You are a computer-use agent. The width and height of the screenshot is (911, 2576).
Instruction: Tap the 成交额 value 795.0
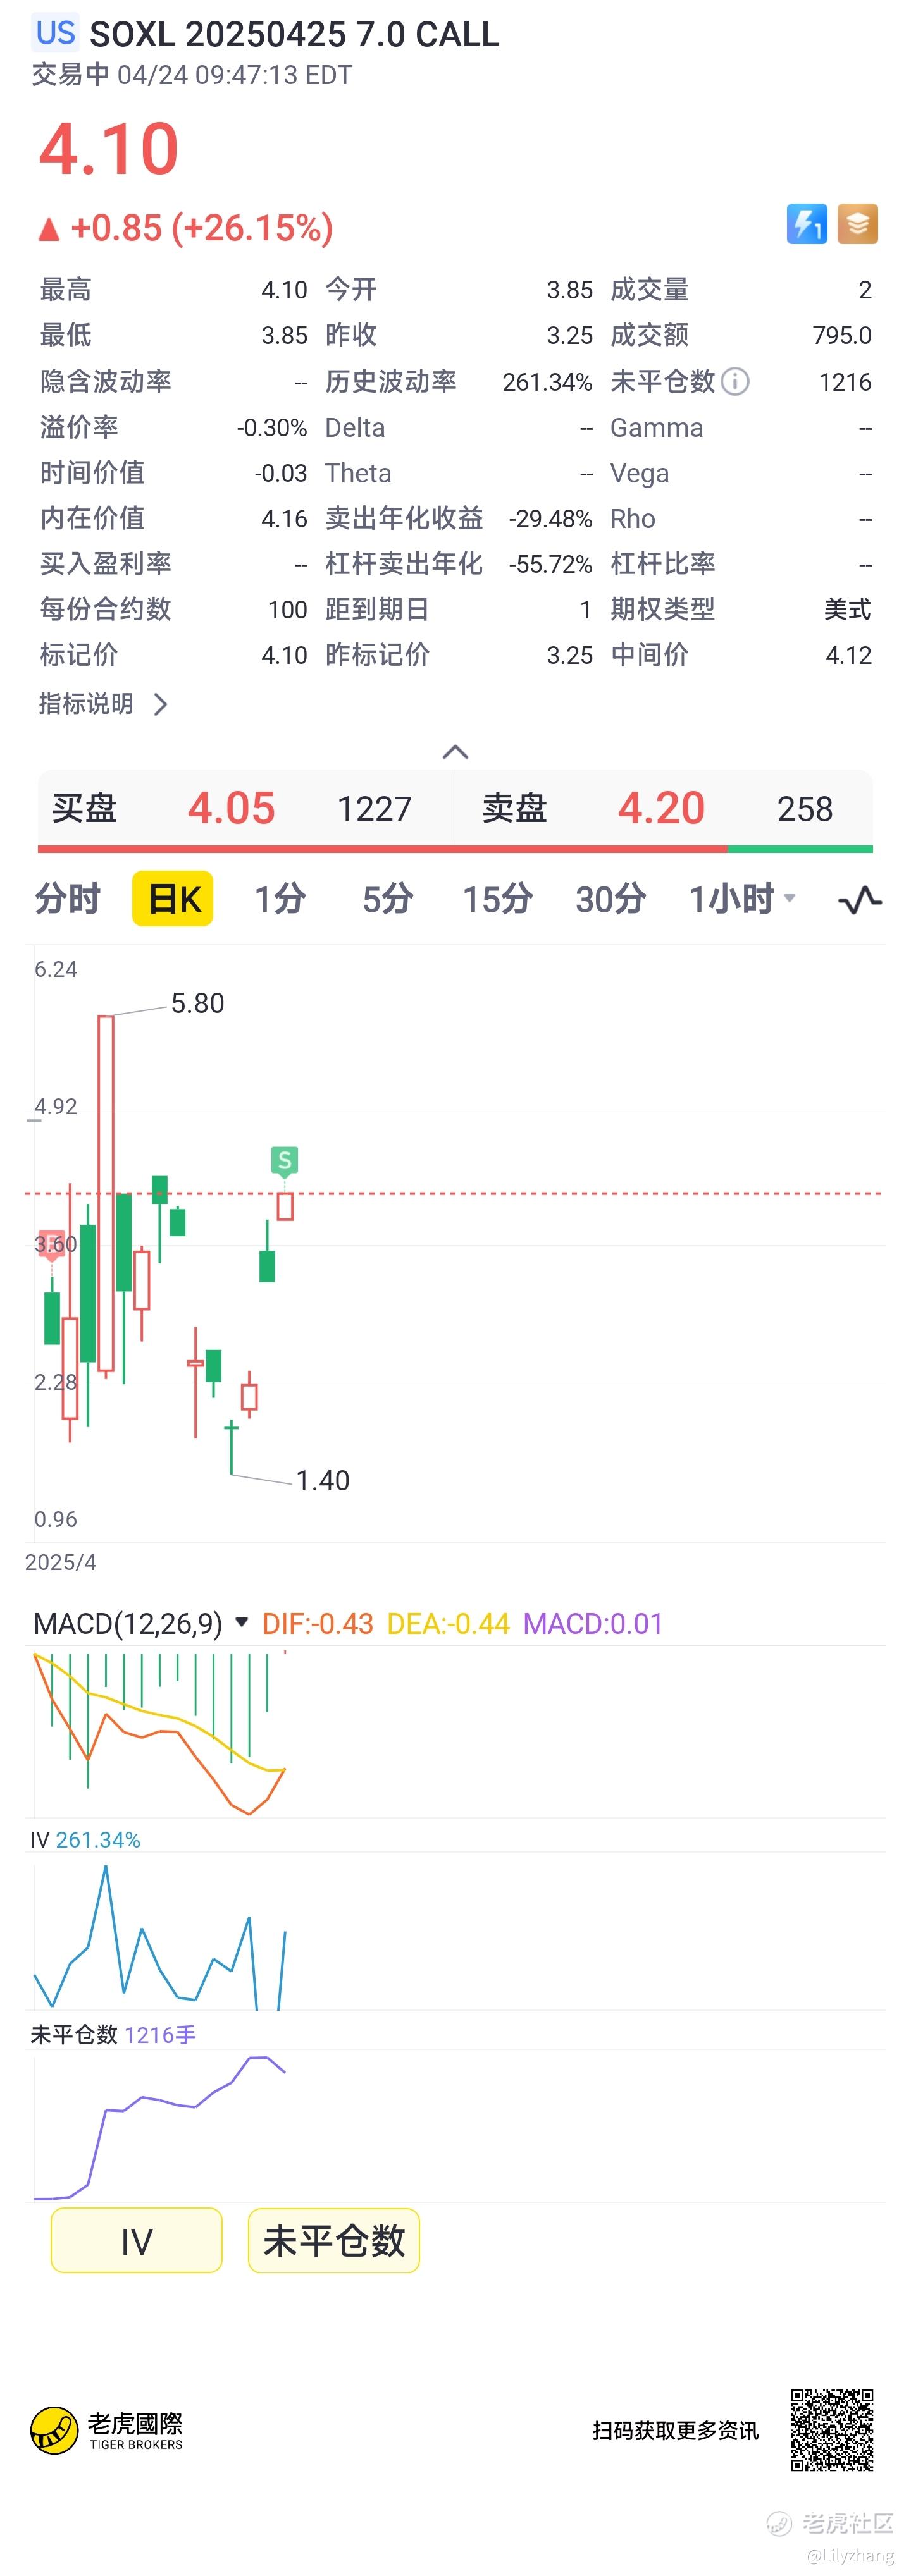coord(842,335)
